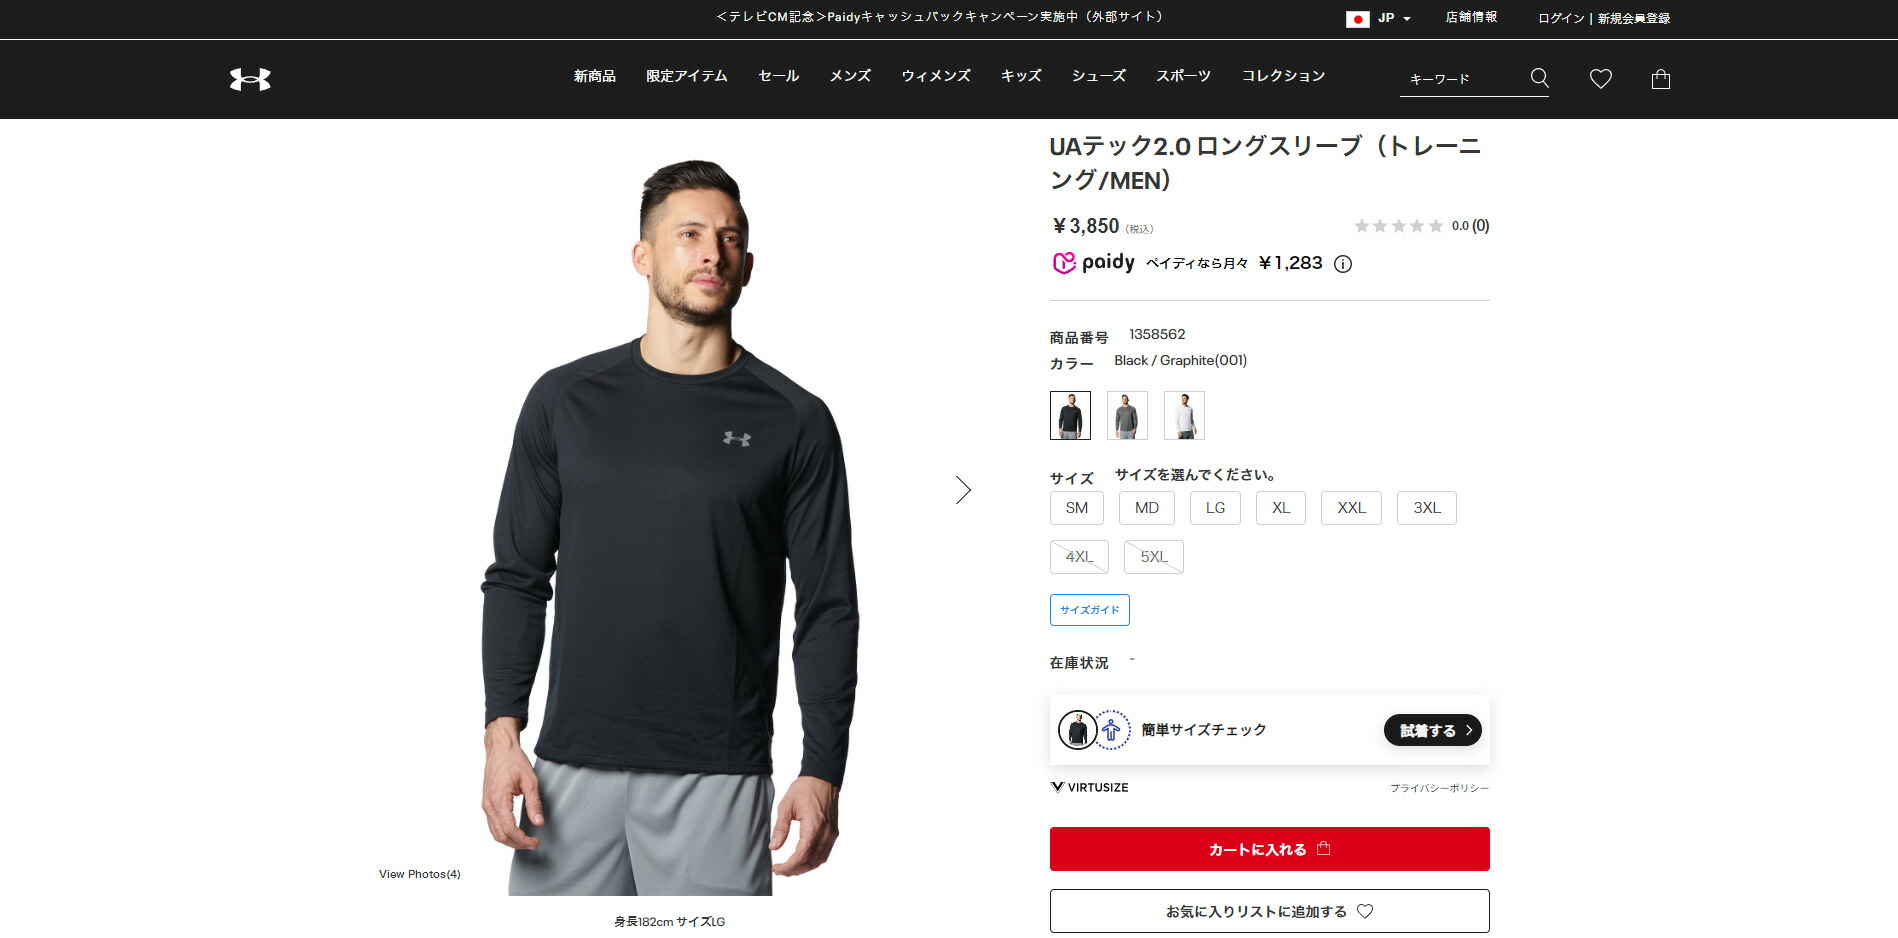Choose the white color swatch
This screenshot has width=1898, height=938.
[1184, 415]
